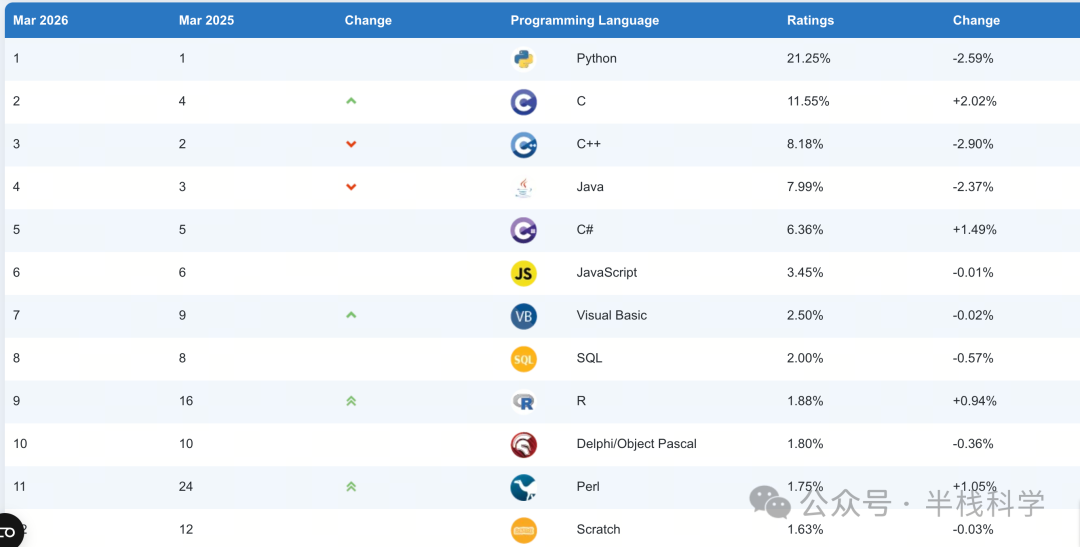The image size is (1080, 547).
Task: Click the Programming Language column header
Action: coord(584,20)
